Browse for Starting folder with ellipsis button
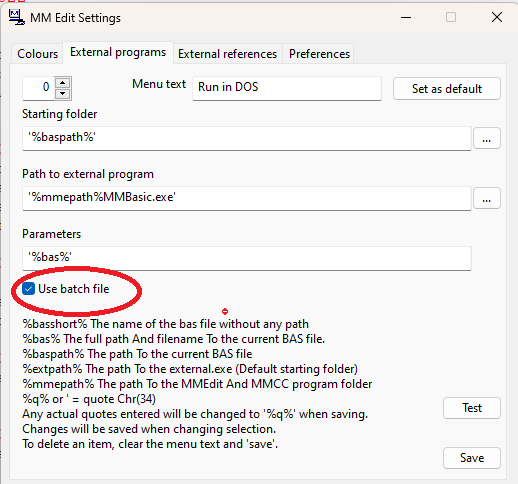 487,138
